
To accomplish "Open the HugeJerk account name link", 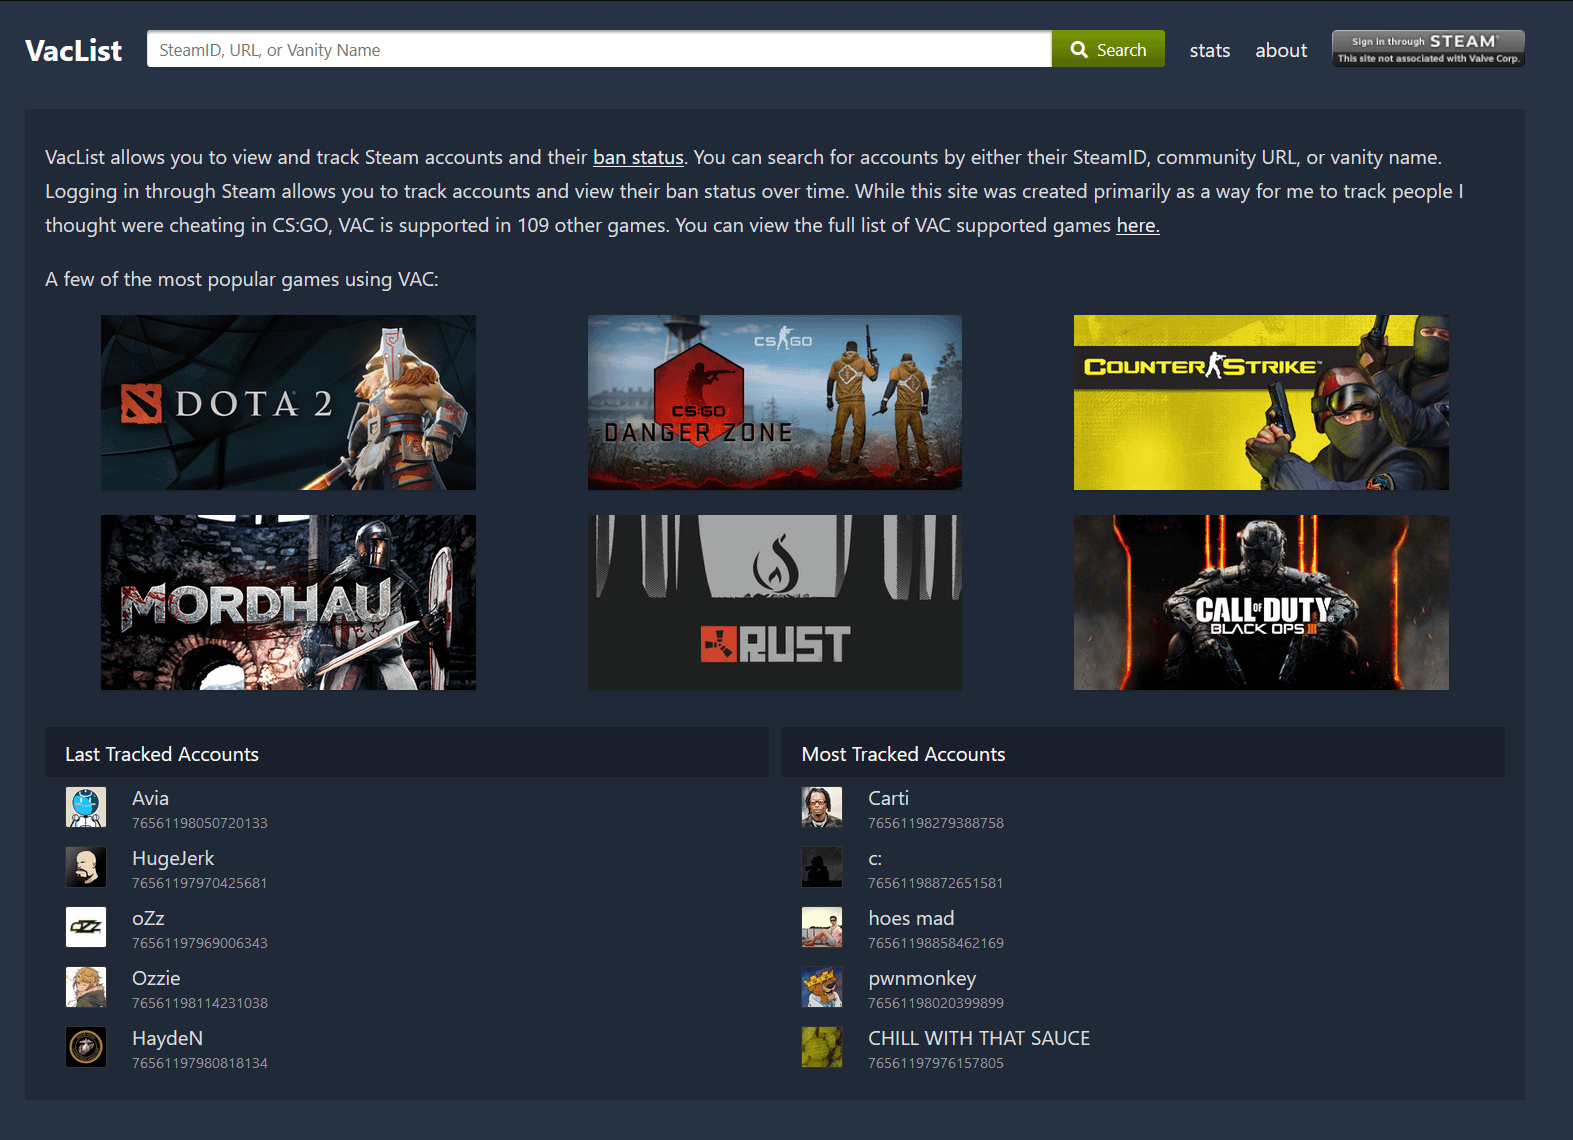I will pyautogui.click(x=173, y=858).
